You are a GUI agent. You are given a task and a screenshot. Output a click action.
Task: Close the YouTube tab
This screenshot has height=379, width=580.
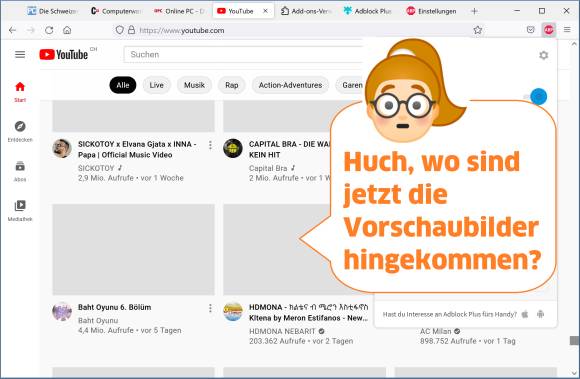click(265, 11)
